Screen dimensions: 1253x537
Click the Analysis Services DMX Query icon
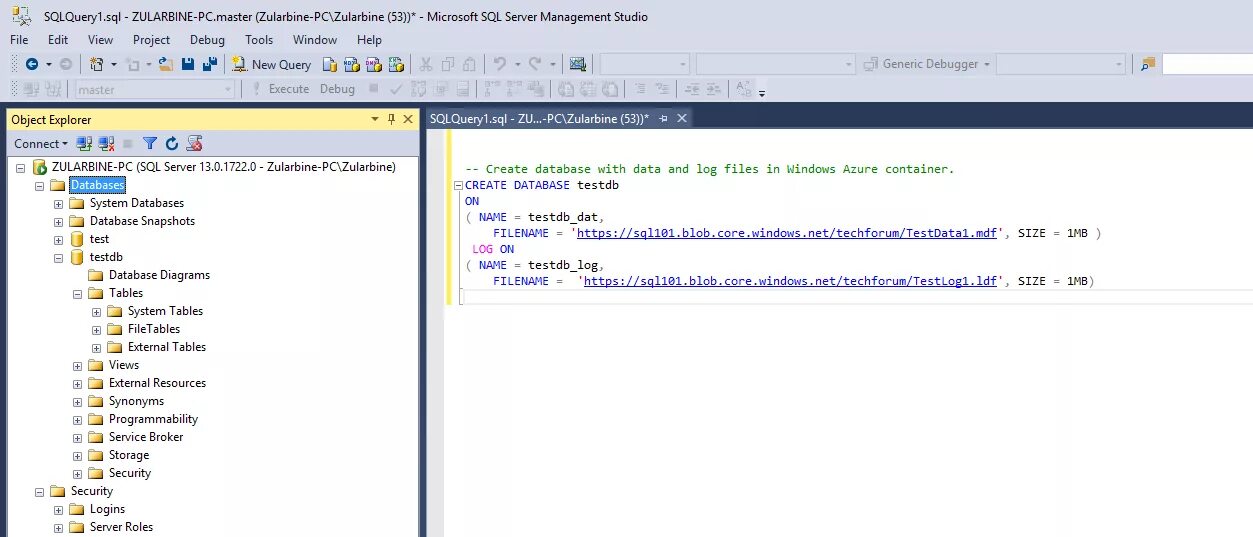[x=374, y=64]
